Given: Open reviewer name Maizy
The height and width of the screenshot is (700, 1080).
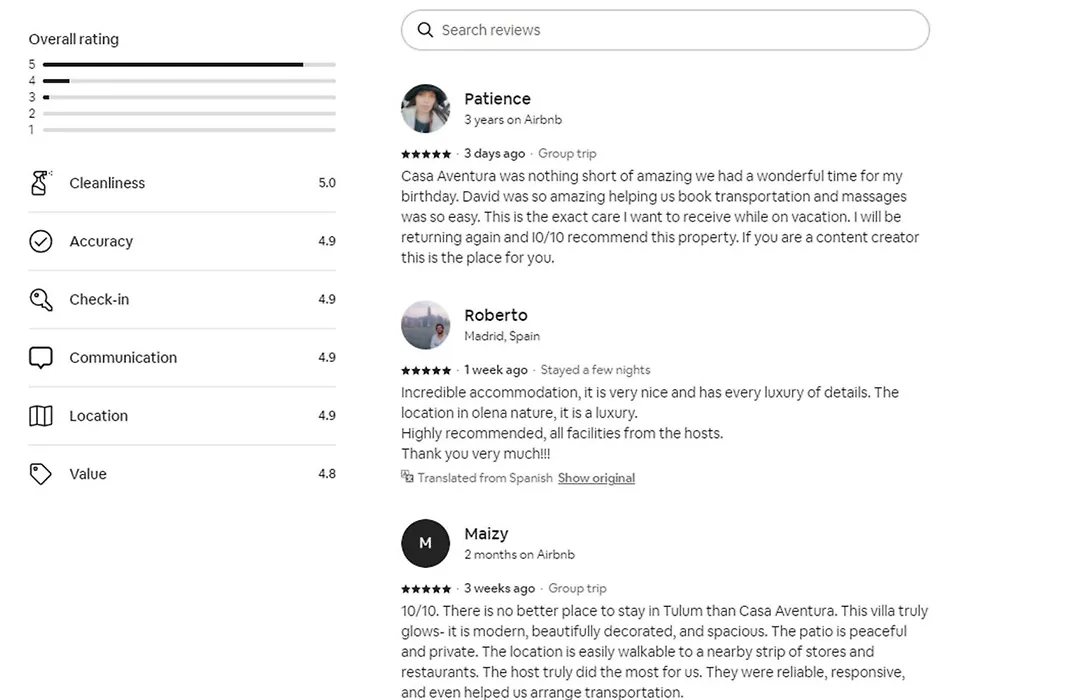Looking at the screenshot, I should point(486,534).
